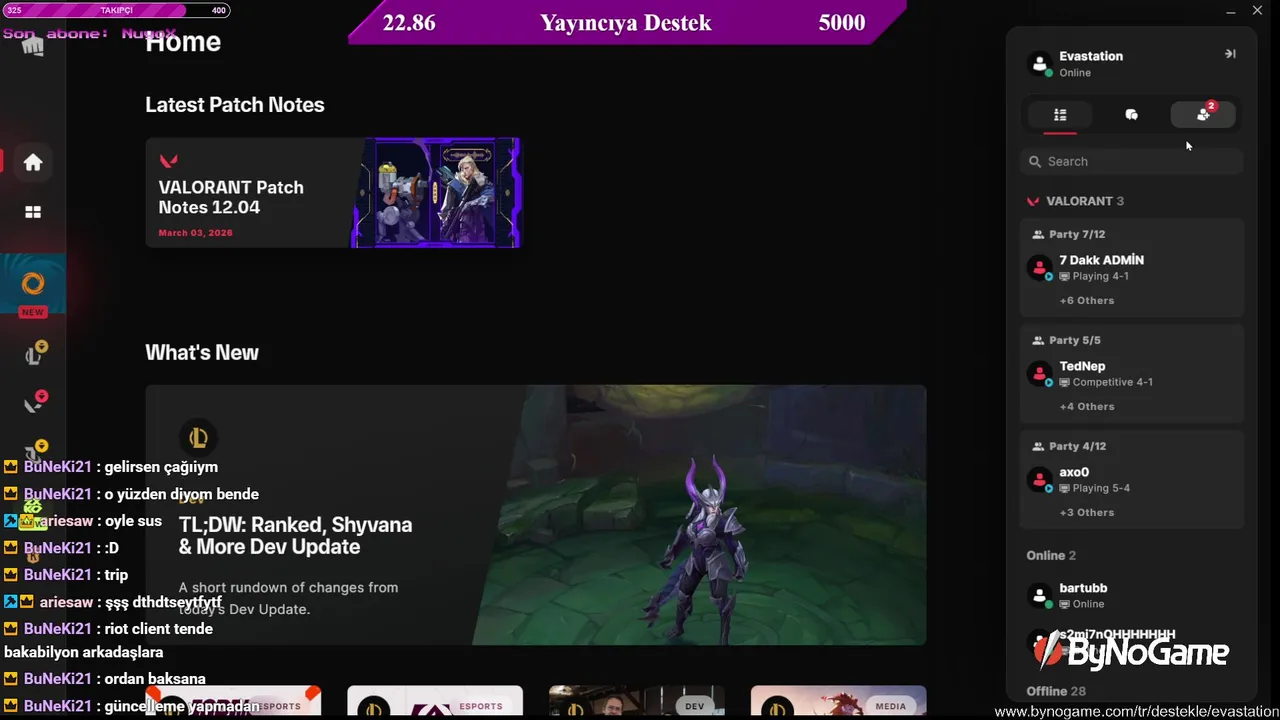Click Party 7/12 header

tap(1069, 234)
